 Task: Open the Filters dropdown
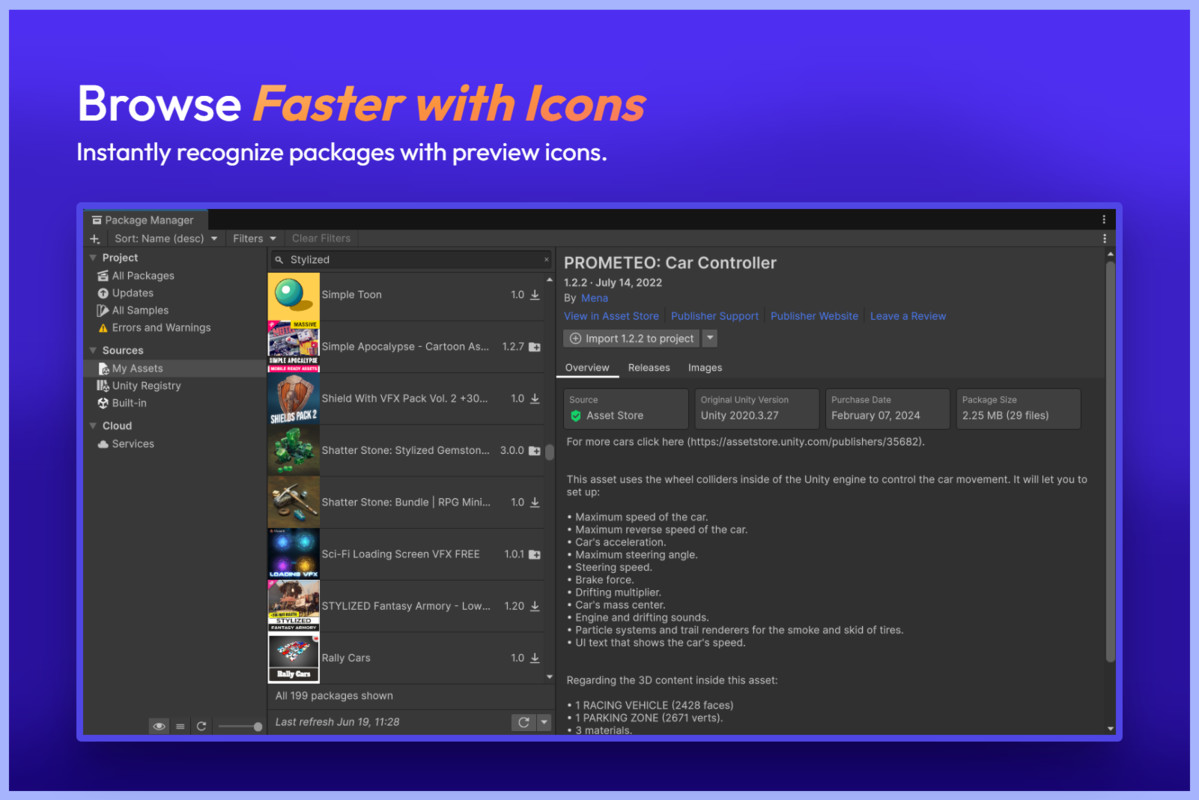pos(254,239)
